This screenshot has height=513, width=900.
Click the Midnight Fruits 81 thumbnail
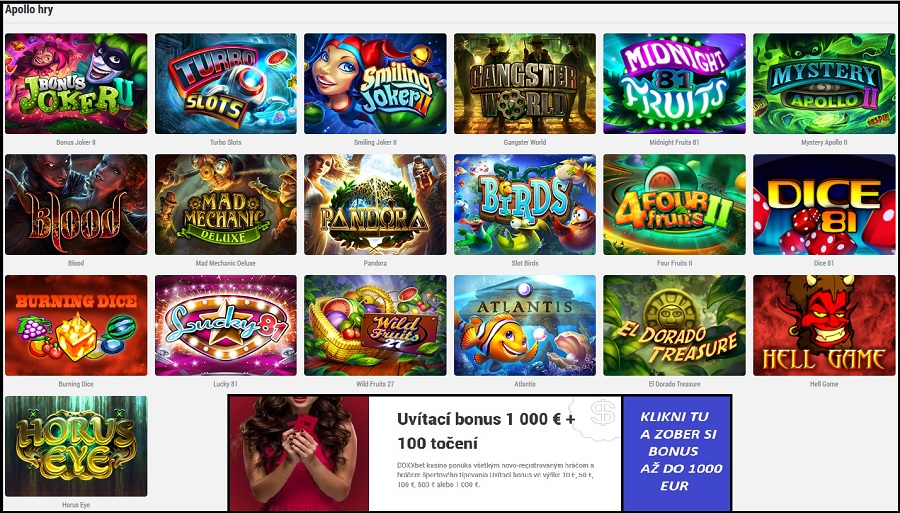[674, 83]
